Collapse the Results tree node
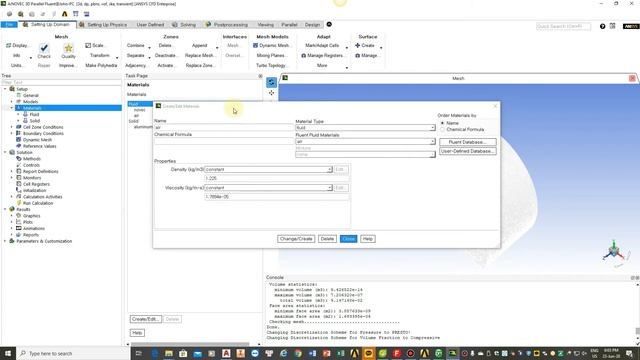The width and height of the screenshot is (640, 360). click(5, 209)
